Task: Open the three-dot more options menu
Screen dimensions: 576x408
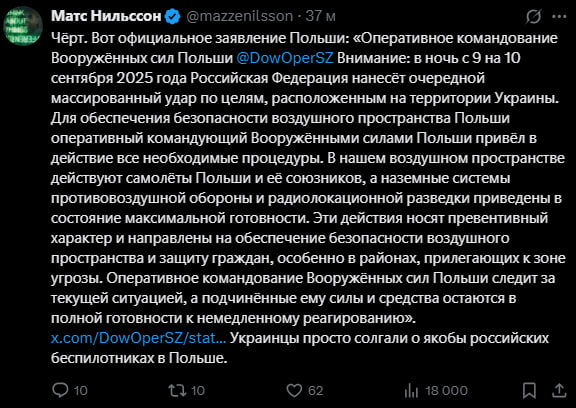Action: coord(559,17)
